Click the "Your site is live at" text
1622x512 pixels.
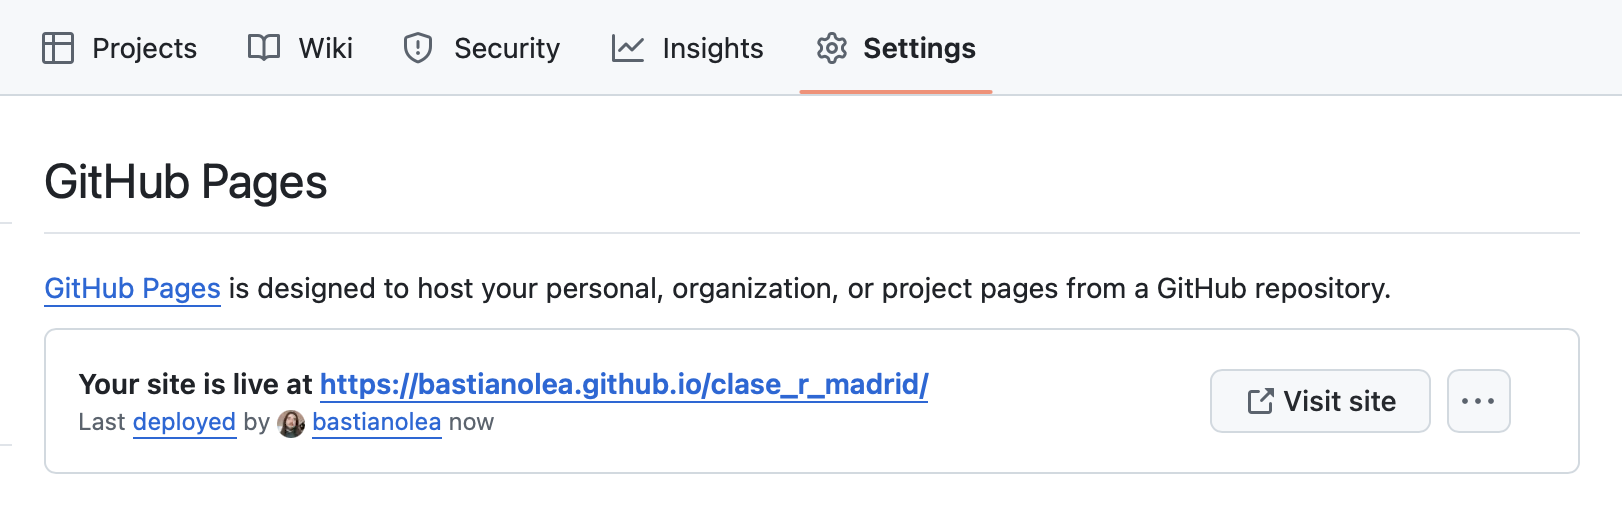pyautogui.click(x=196, y=384)
